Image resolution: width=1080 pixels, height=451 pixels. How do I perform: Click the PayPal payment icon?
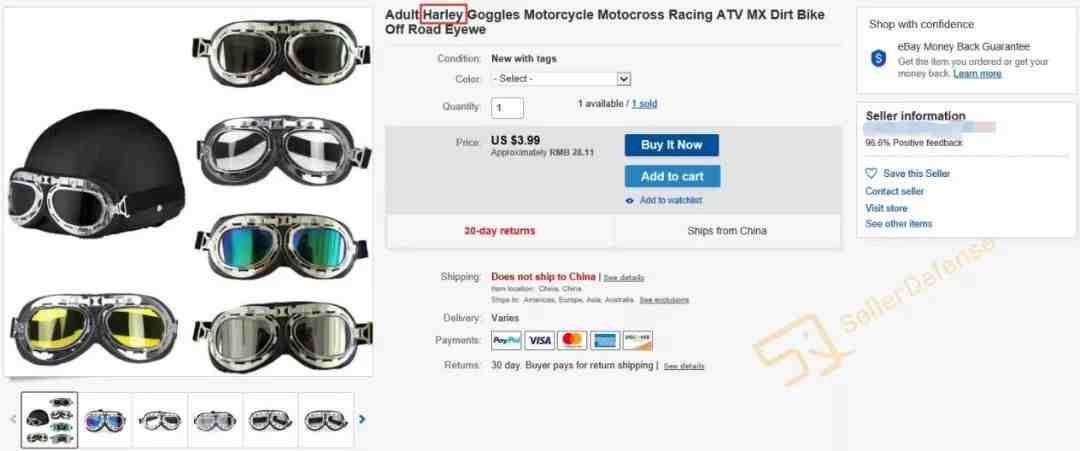pos(506,340)
